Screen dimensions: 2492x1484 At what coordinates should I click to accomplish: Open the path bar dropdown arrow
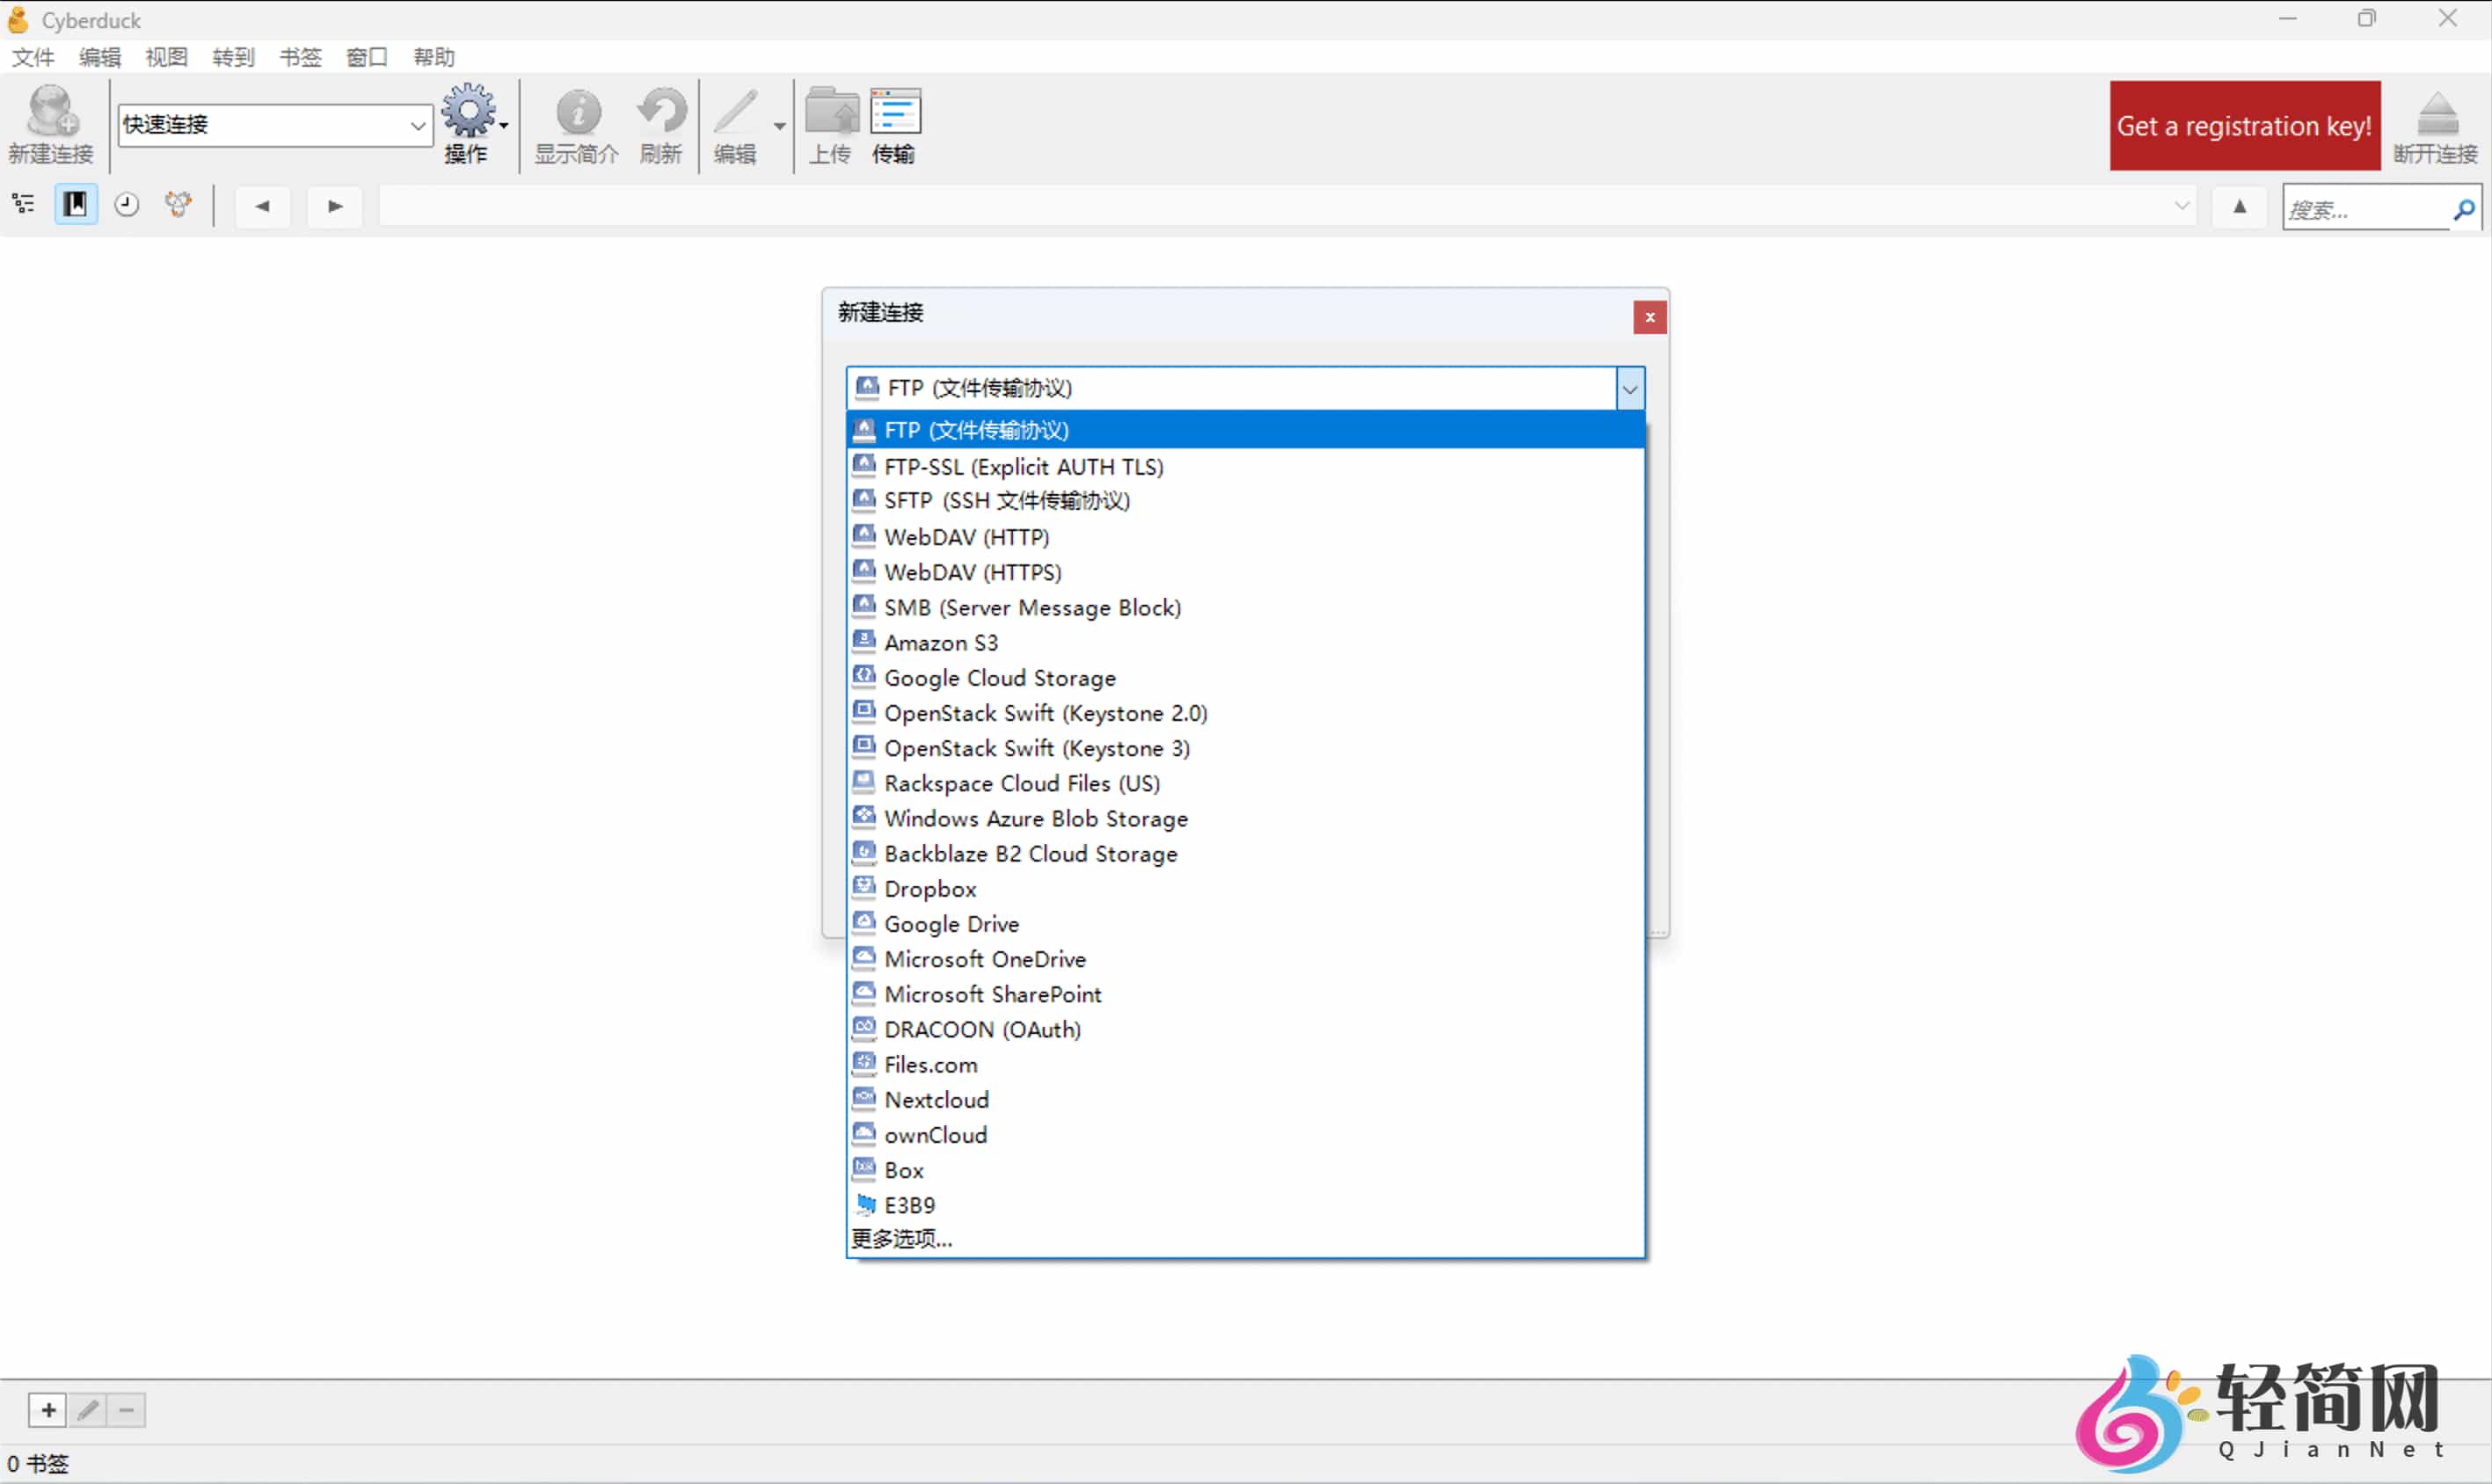point(2181,206)
